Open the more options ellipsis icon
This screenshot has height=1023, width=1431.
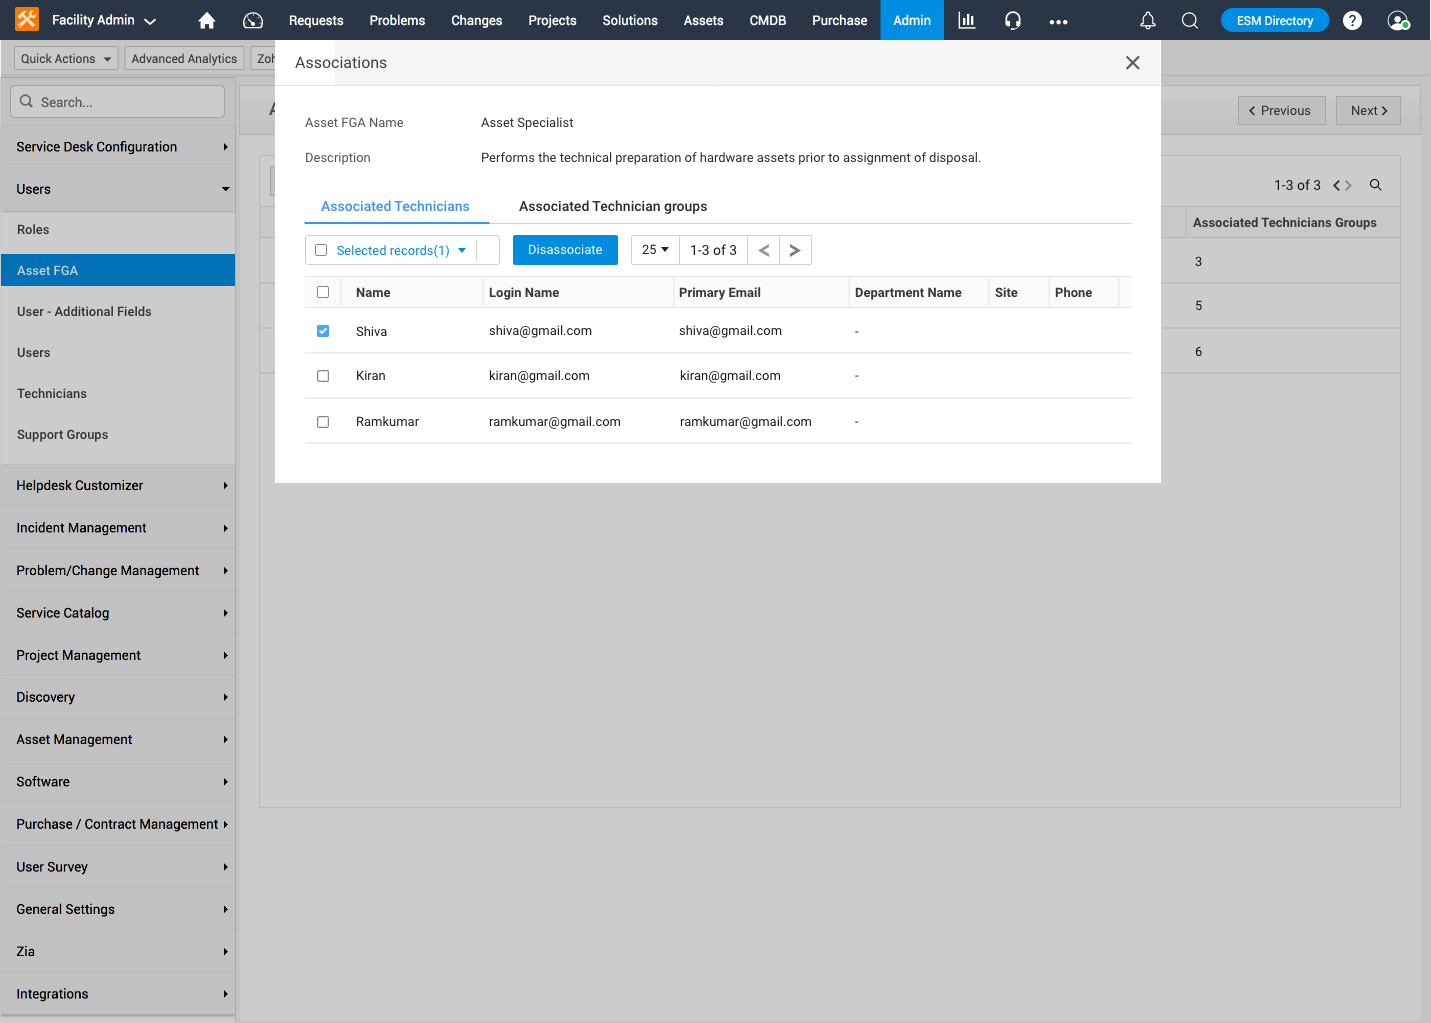[x=1058, y=20]
